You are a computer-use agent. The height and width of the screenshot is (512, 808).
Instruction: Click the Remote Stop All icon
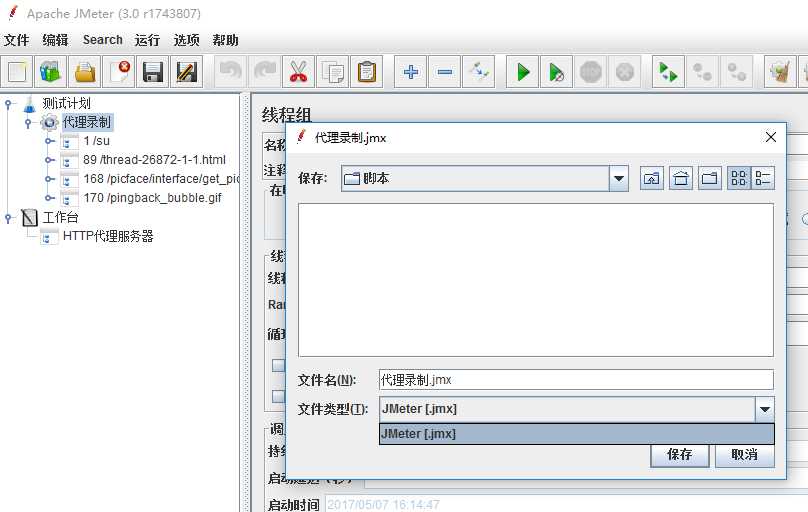pos(702,72)
